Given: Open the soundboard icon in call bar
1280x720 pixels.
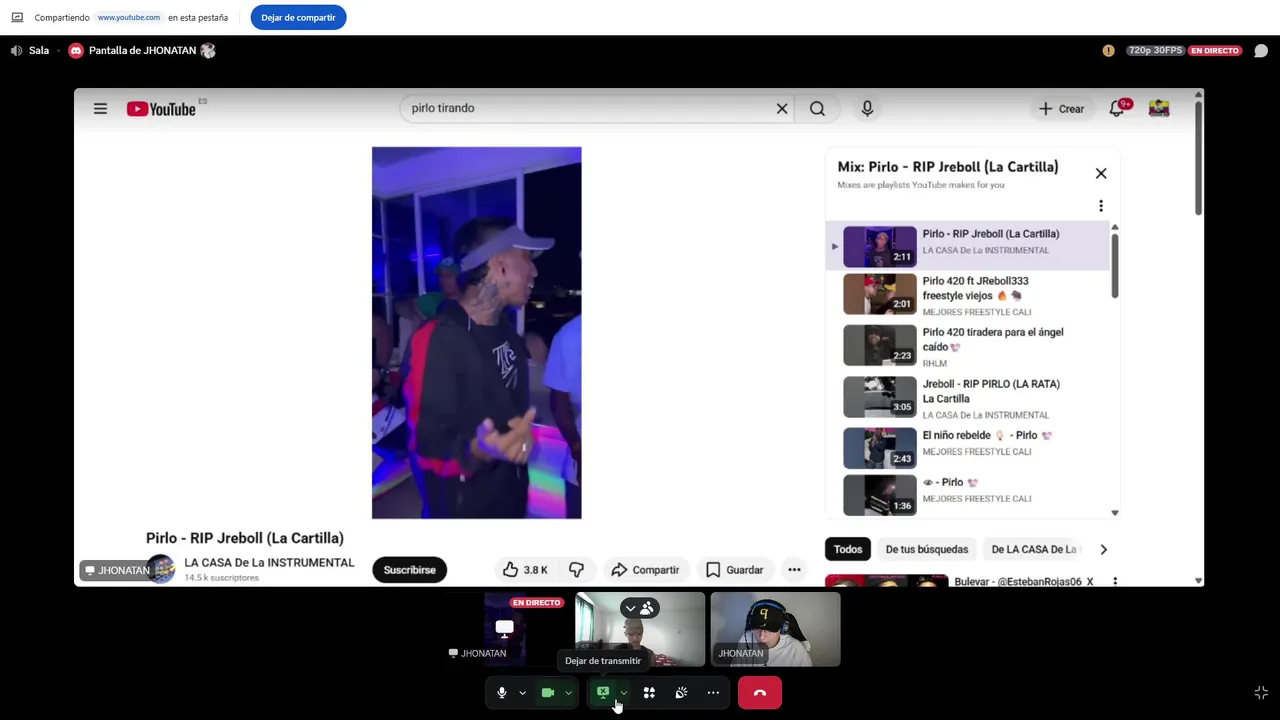Looking at the screenshot, I should coord(681,693).
